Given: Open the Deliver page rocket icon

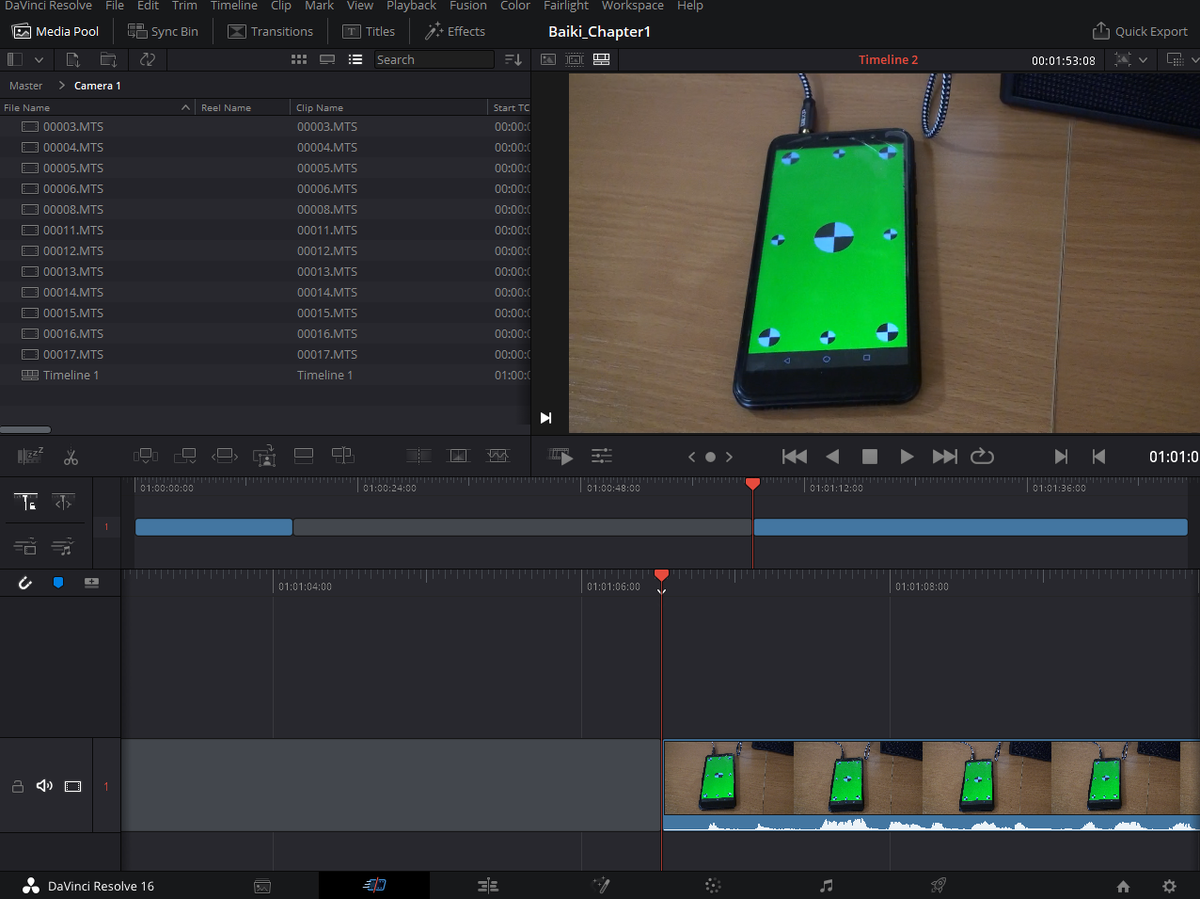Looking at the screenshot, I should (938, 886).
